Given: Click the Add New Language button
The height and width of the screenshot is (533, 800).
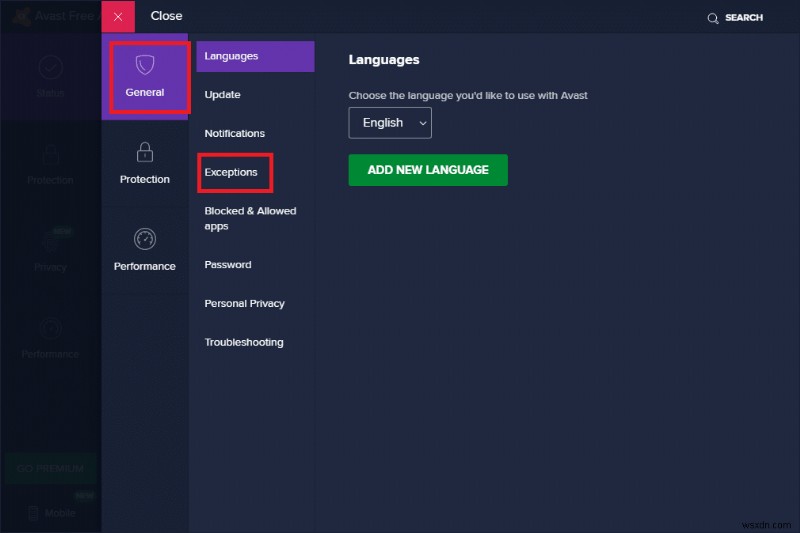Looking at the screenshot, I should point(428,170).
